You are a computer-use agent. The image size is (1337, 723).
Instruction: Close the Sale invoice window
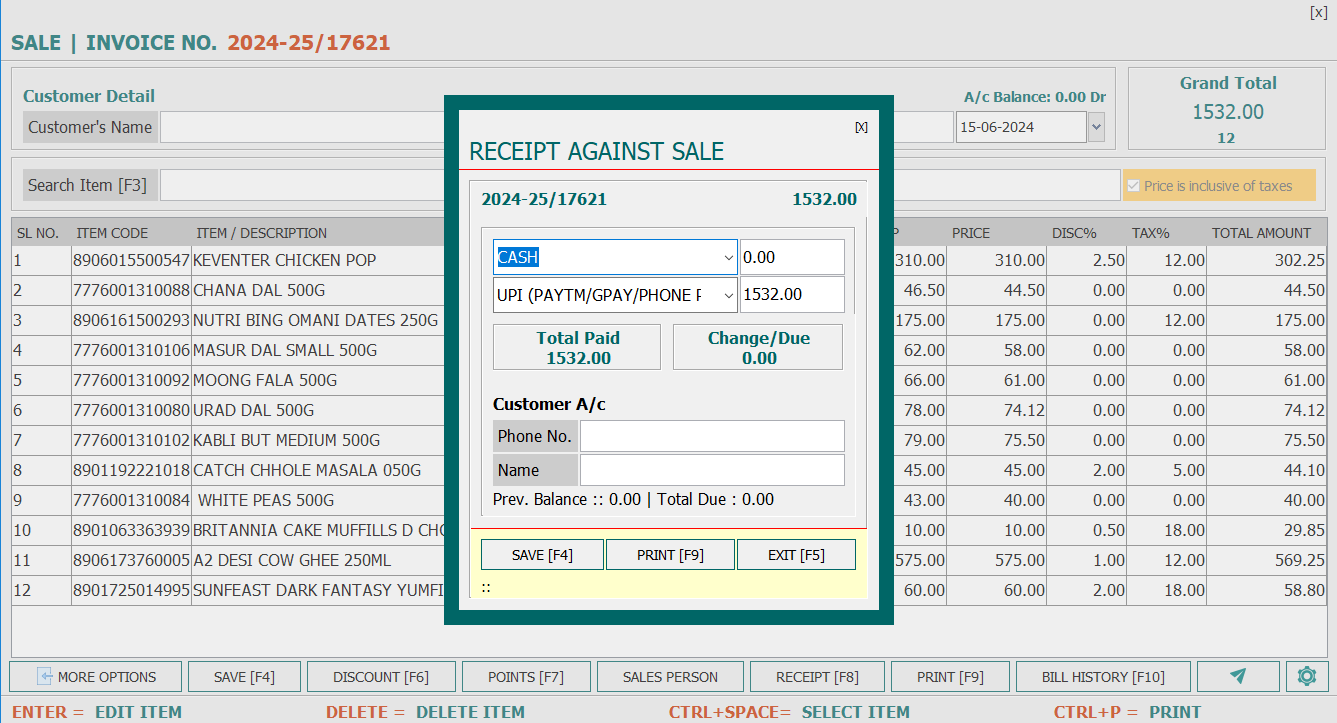(x=1318, y=13)
